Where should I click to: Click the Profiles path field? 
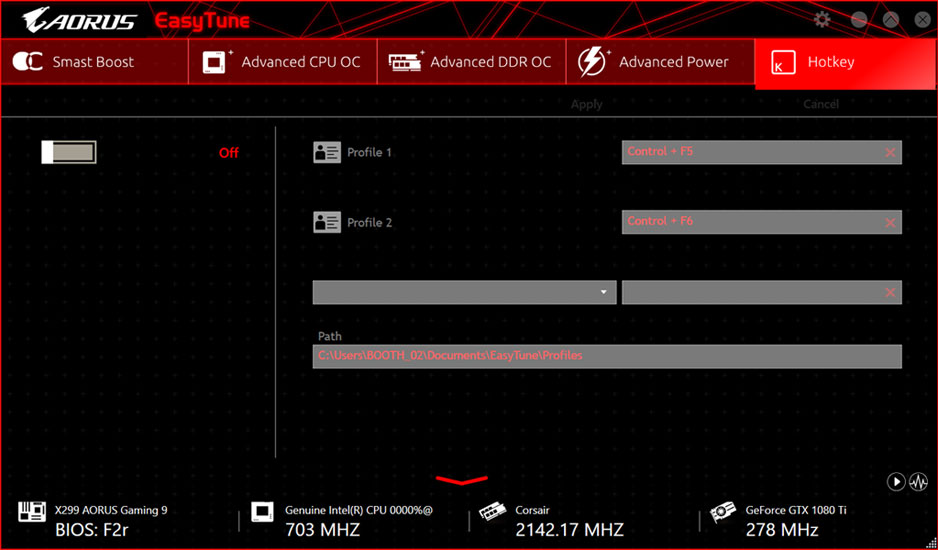click(606, 356)
